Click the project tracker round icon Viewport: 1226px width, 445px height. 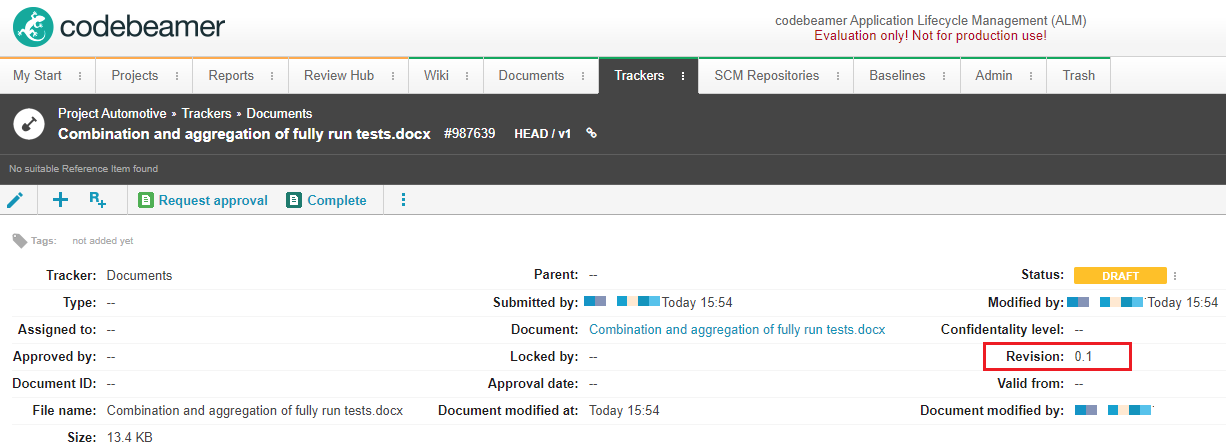29,124
